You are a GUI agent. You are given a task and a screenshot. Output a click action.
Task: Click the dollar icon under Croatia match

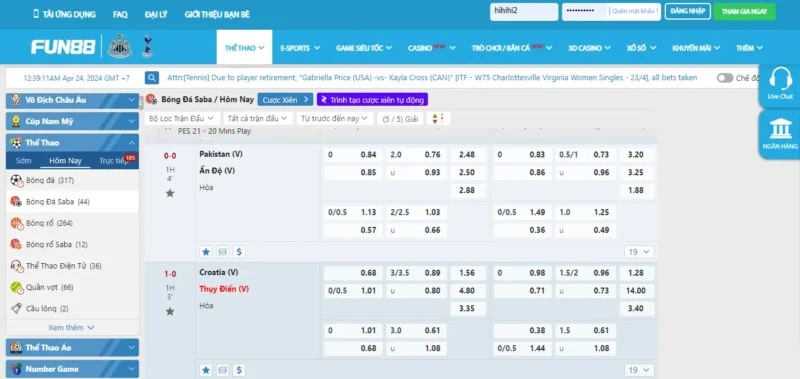point(239,370)
